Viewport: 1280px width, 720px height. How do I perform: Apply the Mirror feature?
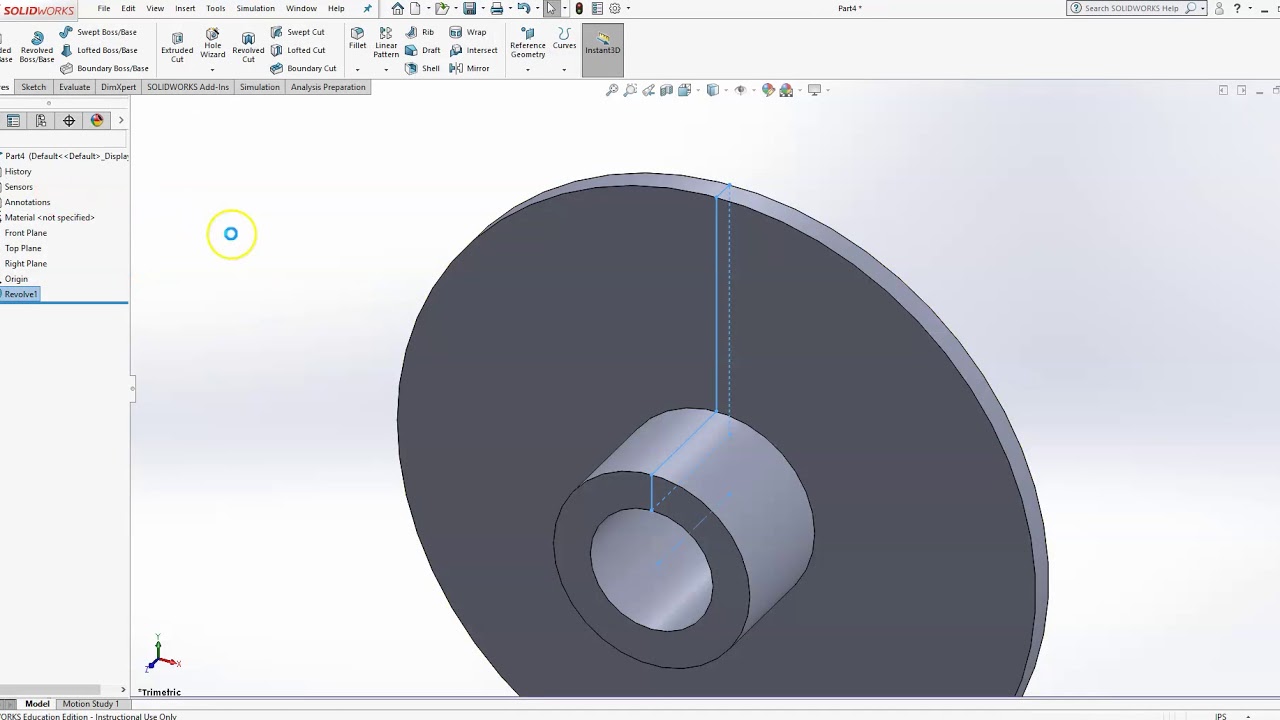click(x=470, y=68)
